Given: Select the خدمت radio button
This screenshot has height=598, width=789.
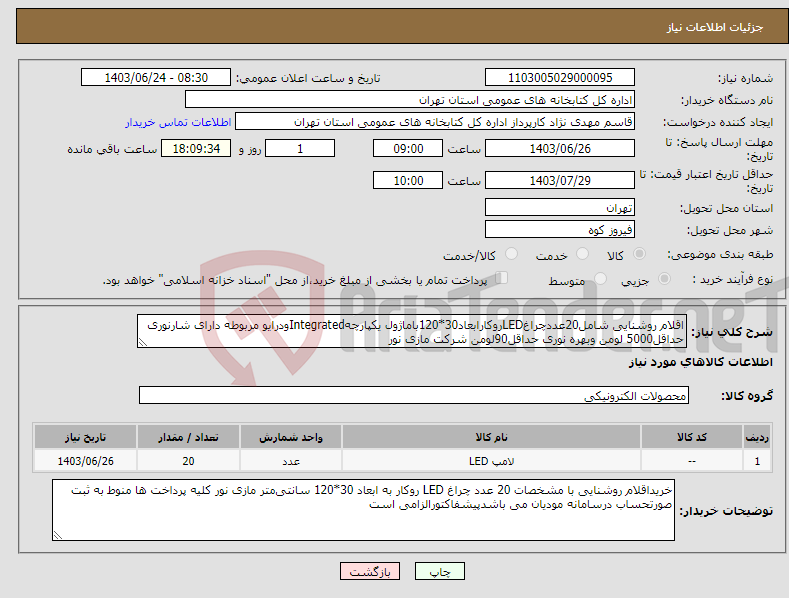Looking at the screenshot, I should coord(582,254).
